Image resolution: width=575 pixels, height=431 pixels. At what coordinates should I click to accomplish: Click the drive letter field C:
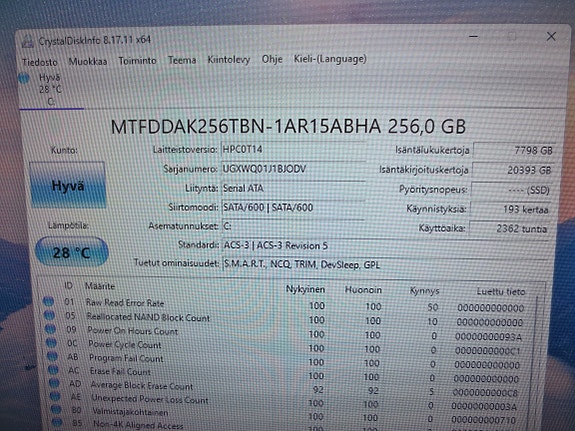coord(293,226)
